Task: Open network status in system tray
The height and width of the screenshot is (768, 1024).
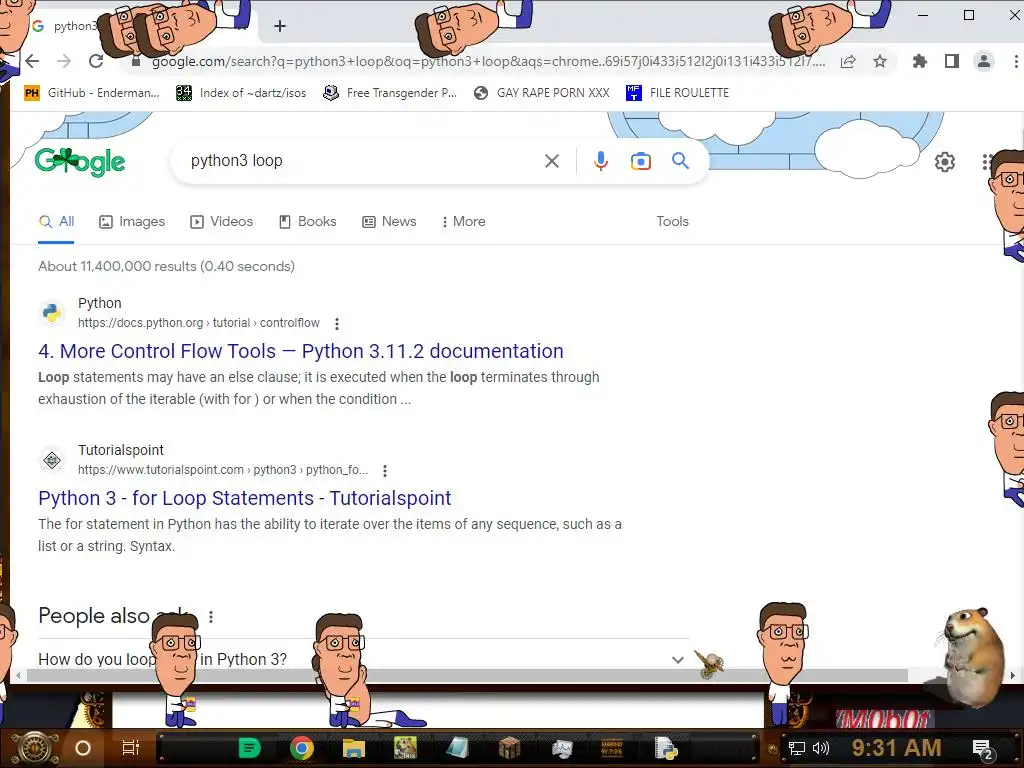Action: 796,748
